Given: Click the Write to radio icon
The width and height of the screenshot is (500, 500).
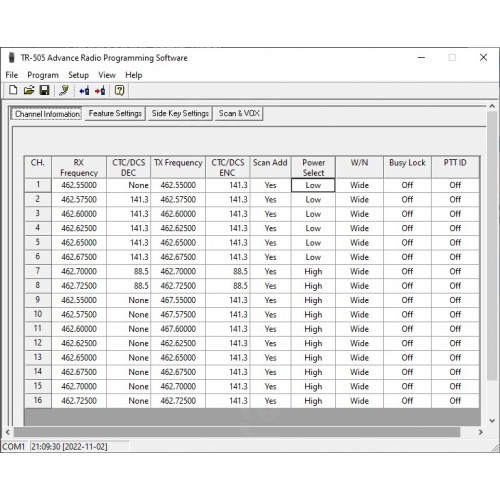Looking at the screenshot, I should [x=100, y=90].
